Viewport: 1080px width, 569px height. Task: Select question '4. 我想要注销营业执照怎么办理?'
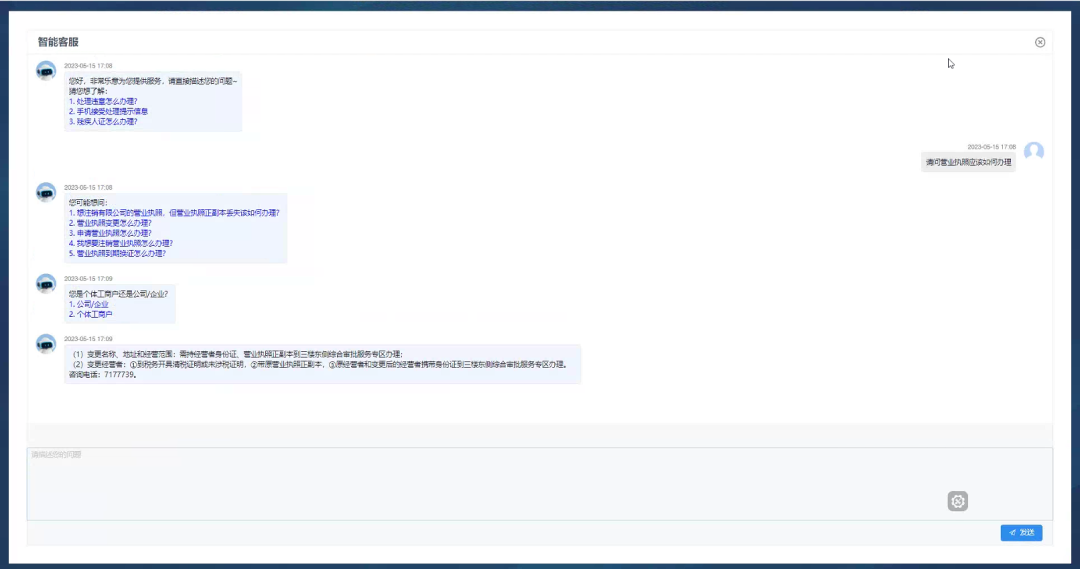point(121,243)
